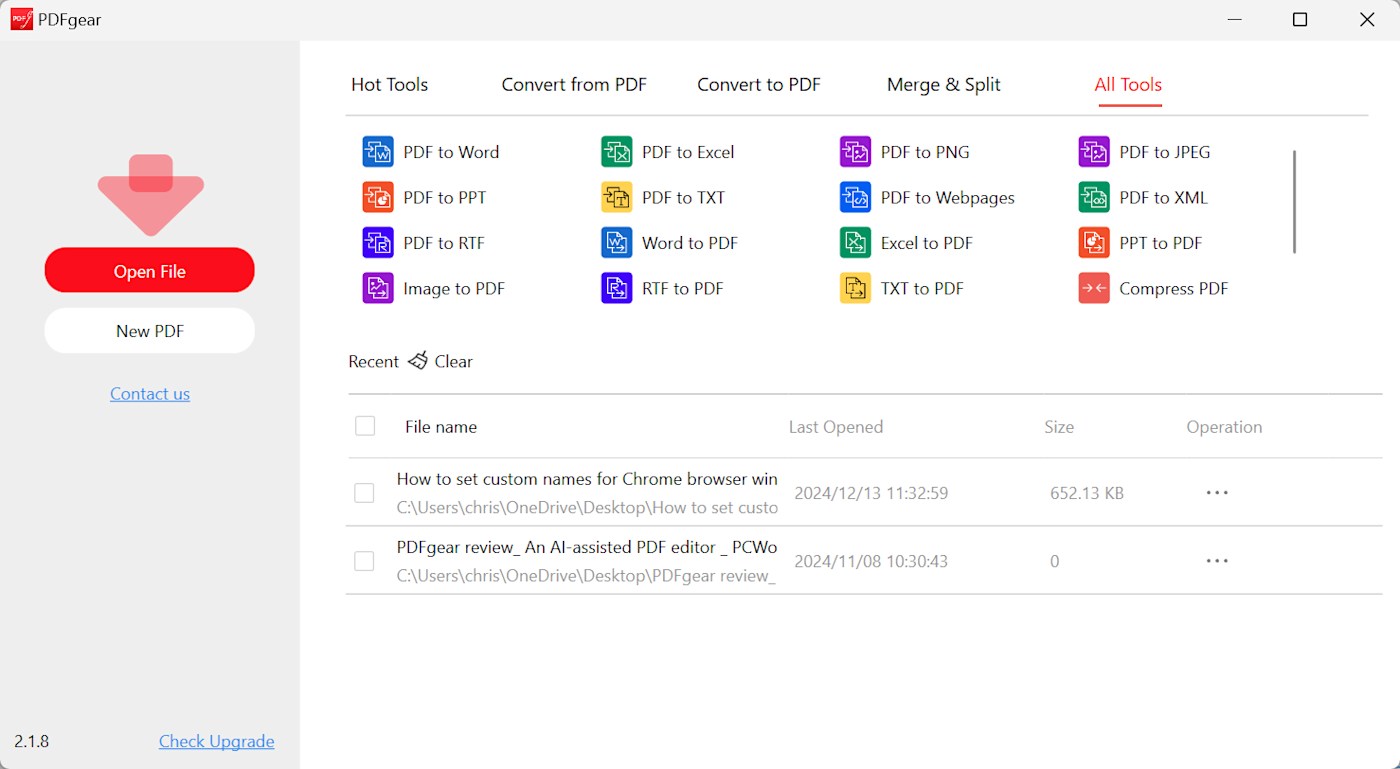Open the more options menu for the 652.13 KB file

click(x=1217, y=493)
